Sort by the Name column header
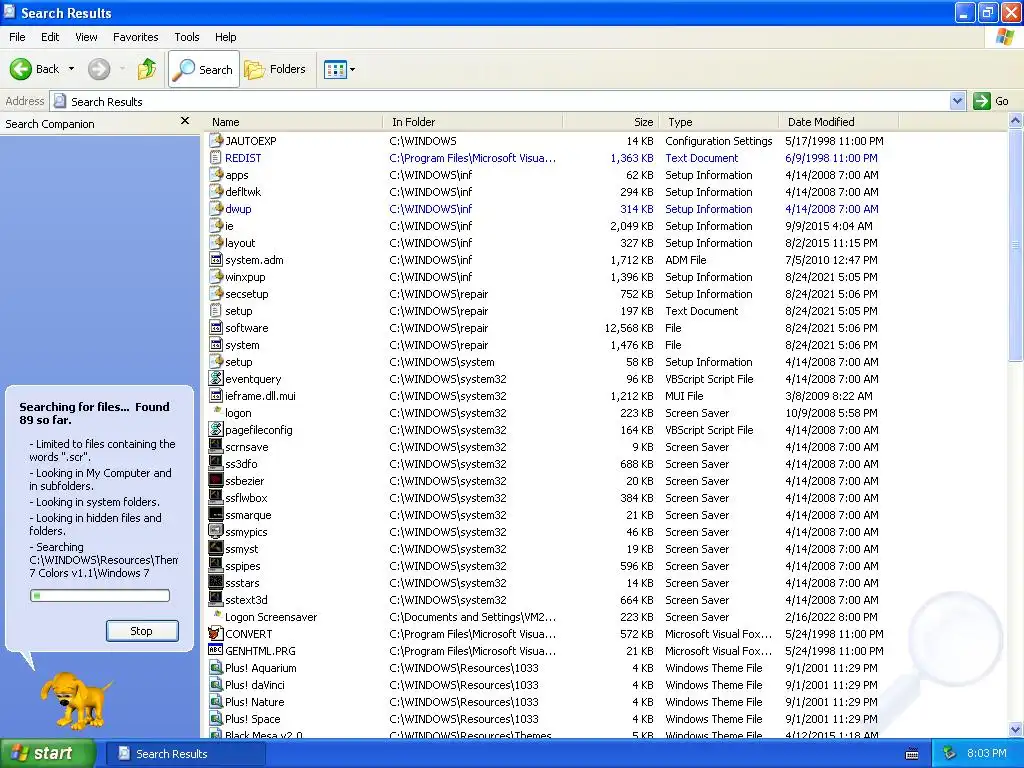The height and width of the screenshot is (768, 1024). click(x=293, y=122)
